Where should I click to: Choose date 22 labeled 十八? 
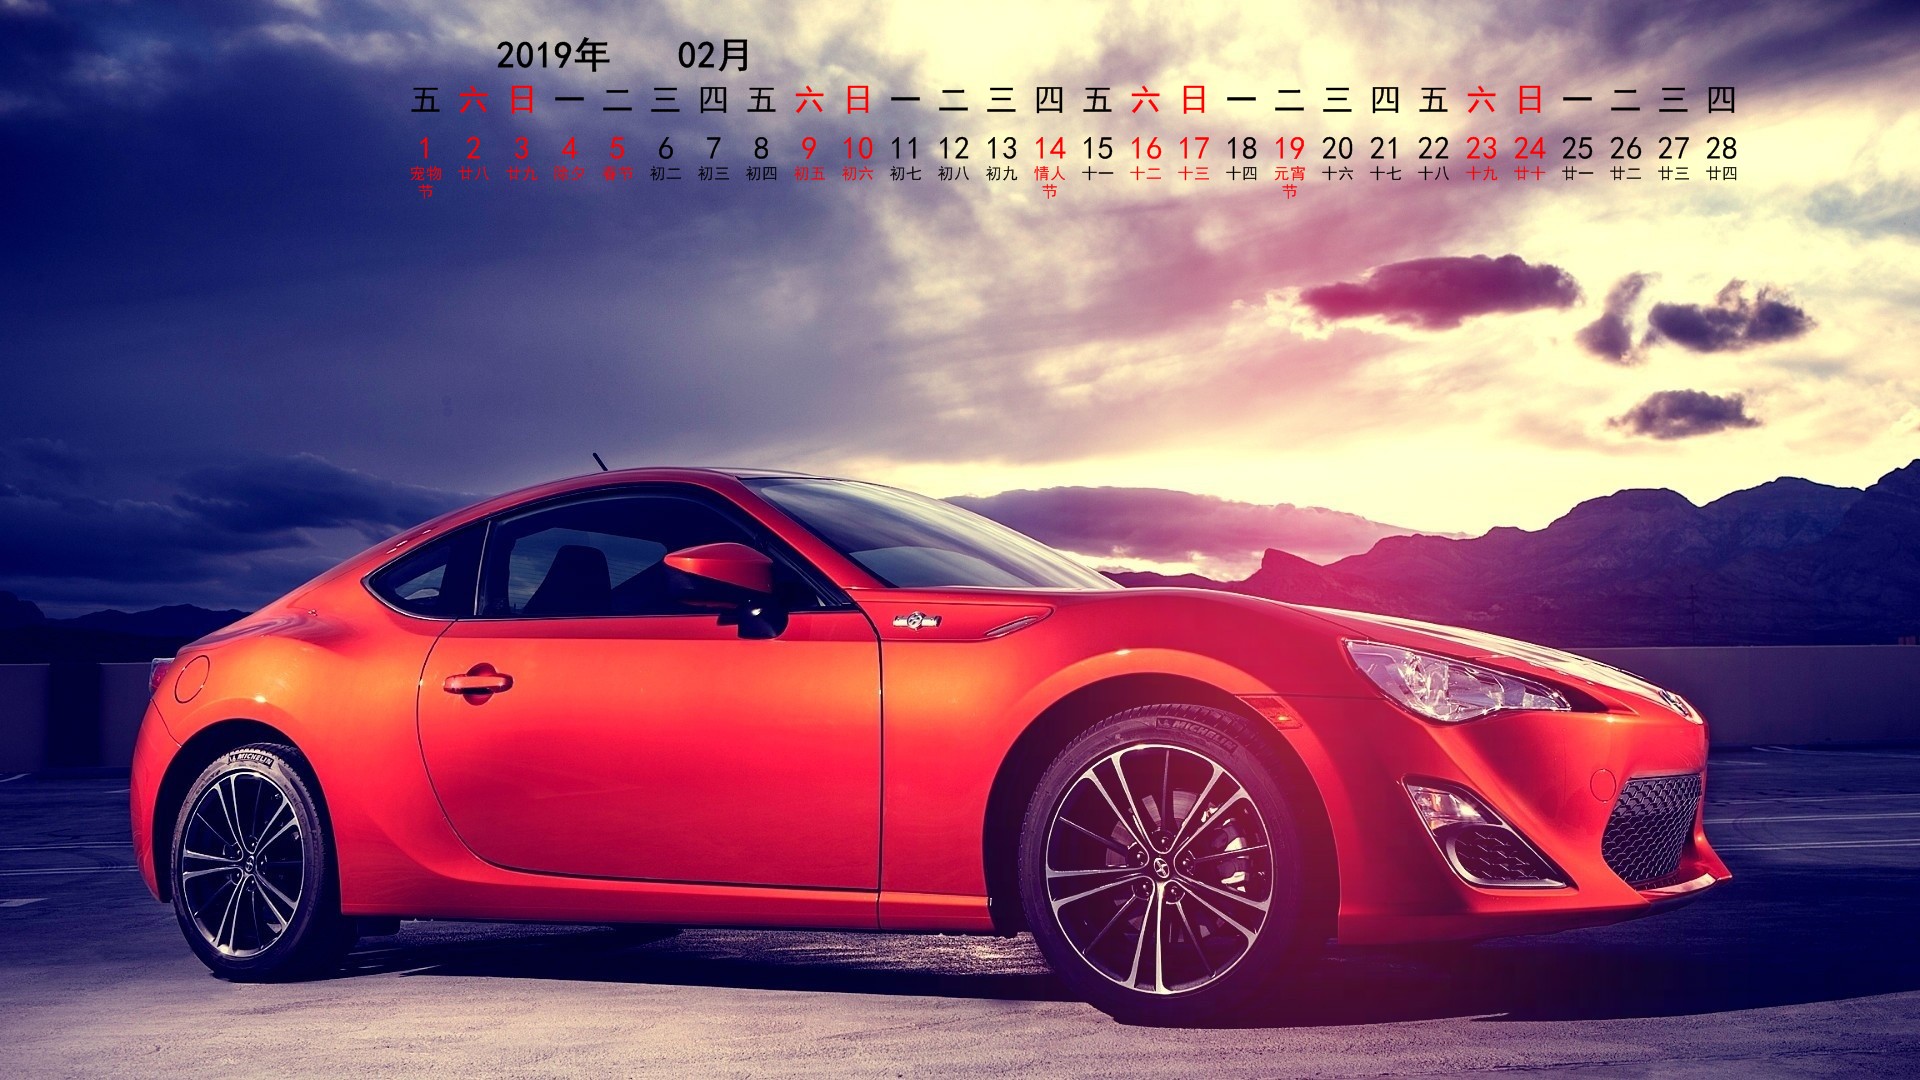point(1433,149)
